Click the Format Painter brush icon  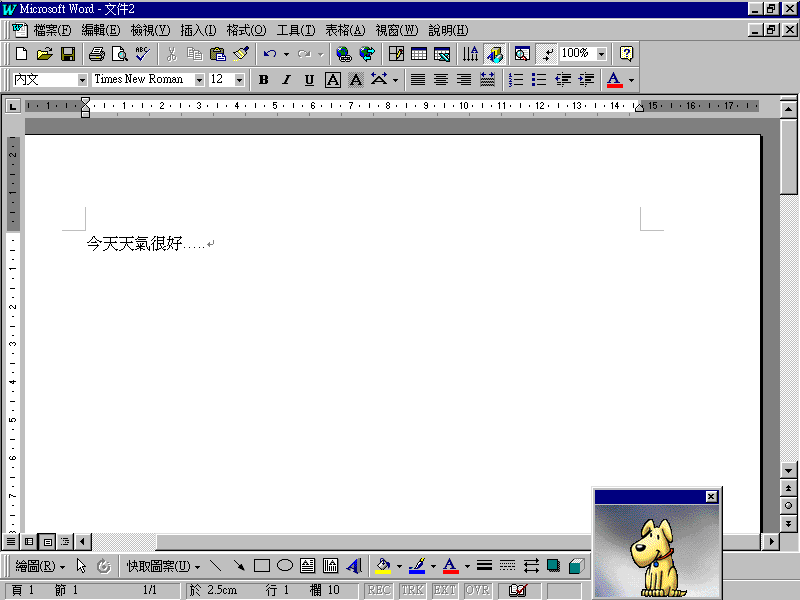[241, 54]
